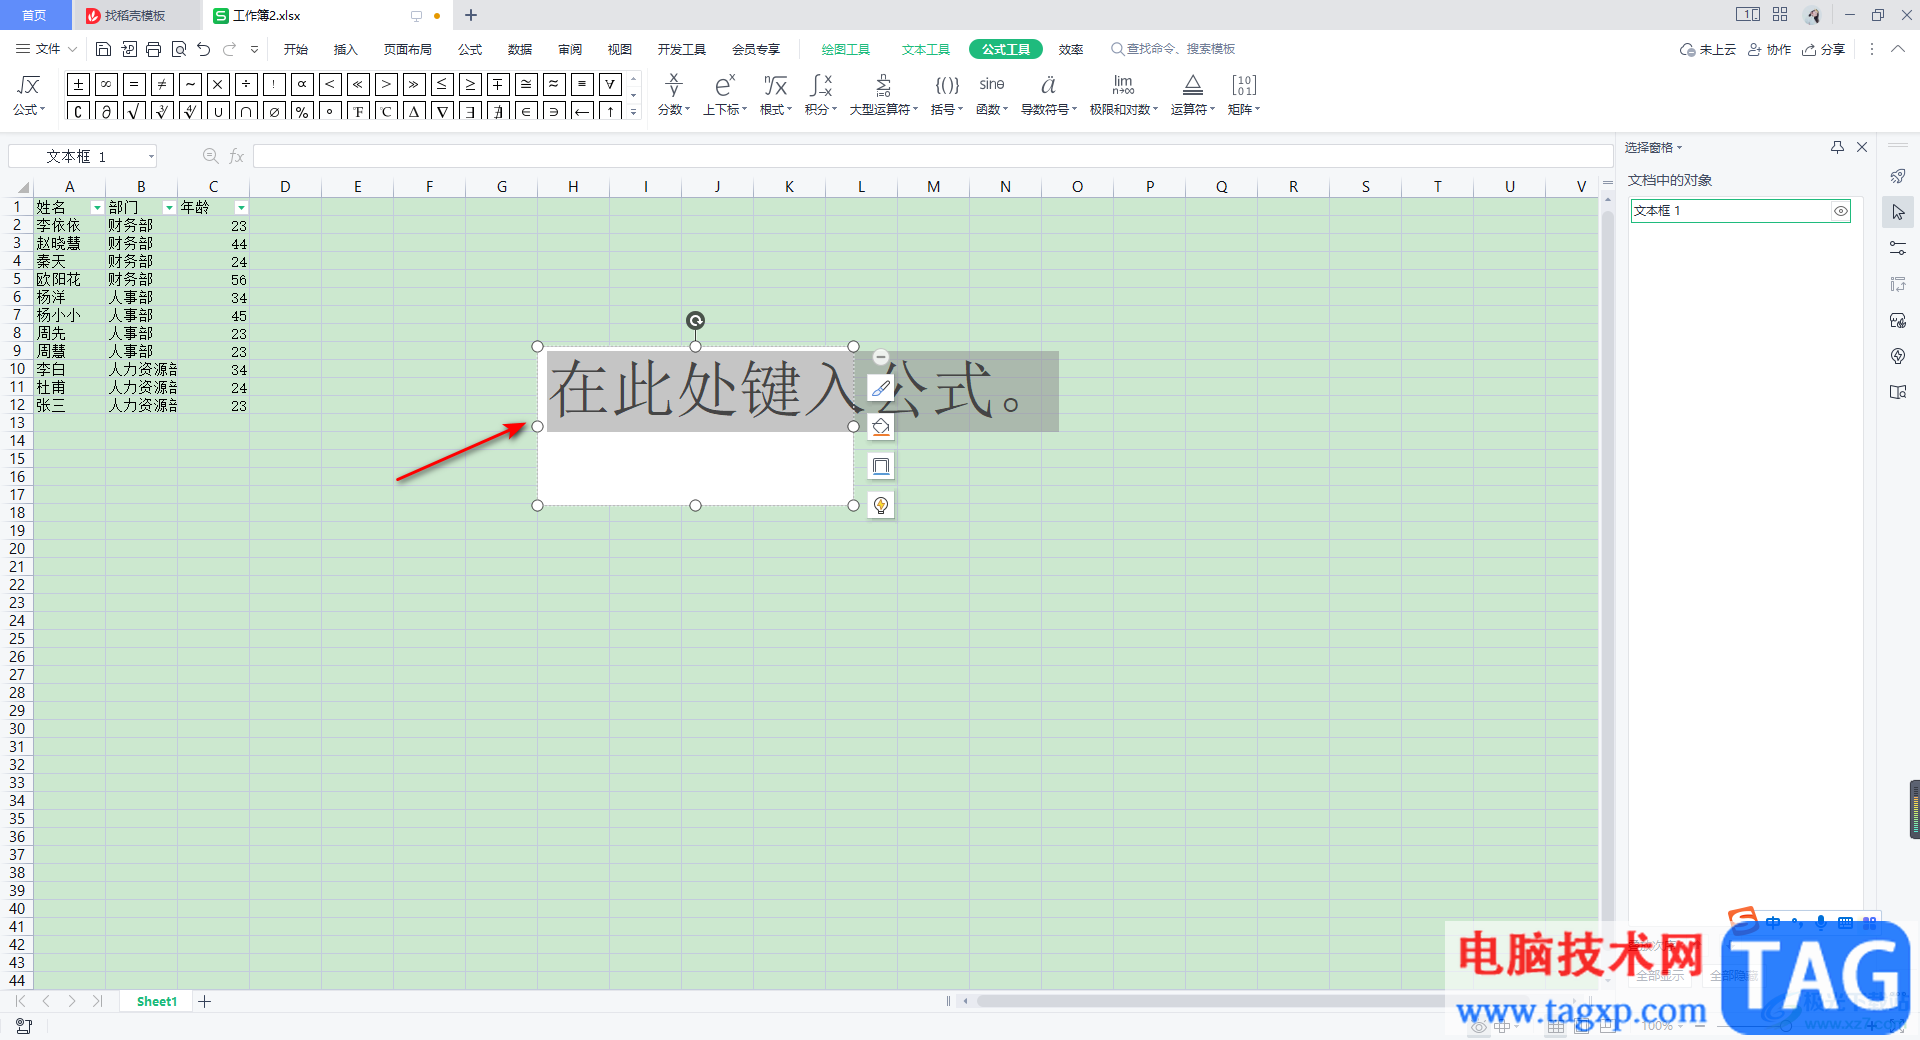The width and height of the screenshot is (1920, 1040).
Task: Click the 找稻壳模板 tab
Action: point(136,15)
